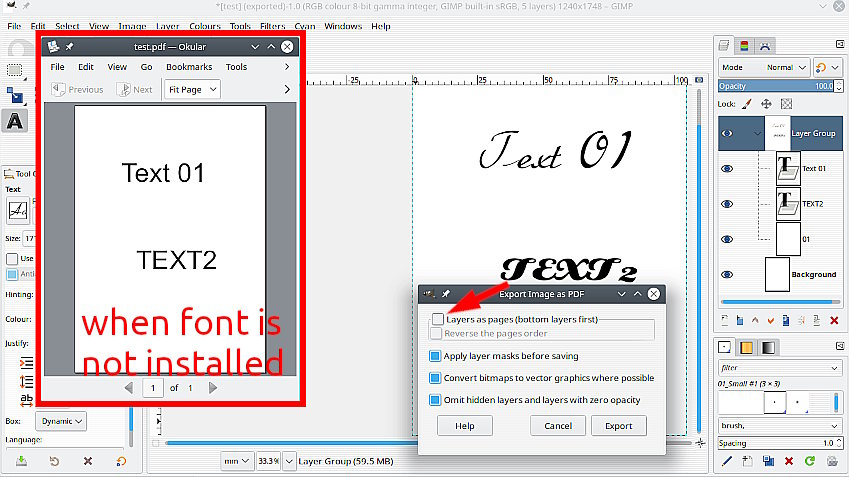Select the Text tool in toolbox
Screen dimensions: 849x477
pyautogui.click(x=15, y=121)
